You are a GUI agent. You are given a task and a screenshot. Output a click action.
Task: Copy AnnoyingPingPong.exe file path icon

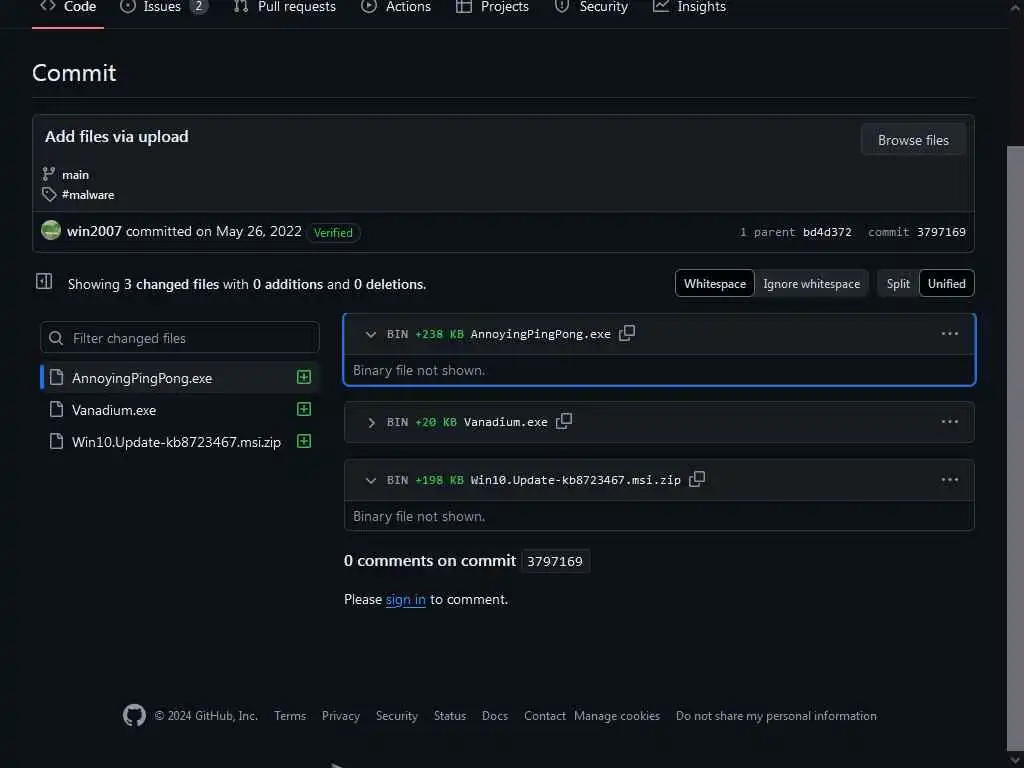tap(627, 333)
